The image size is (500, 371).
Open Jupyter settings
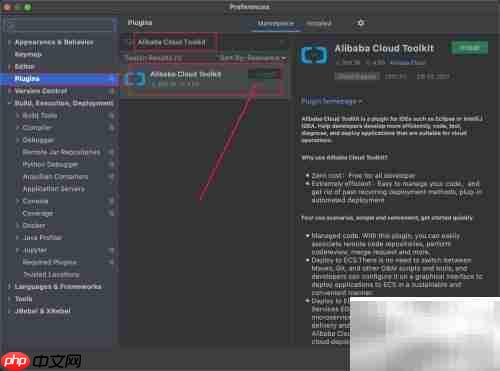(x=35, y=250)
